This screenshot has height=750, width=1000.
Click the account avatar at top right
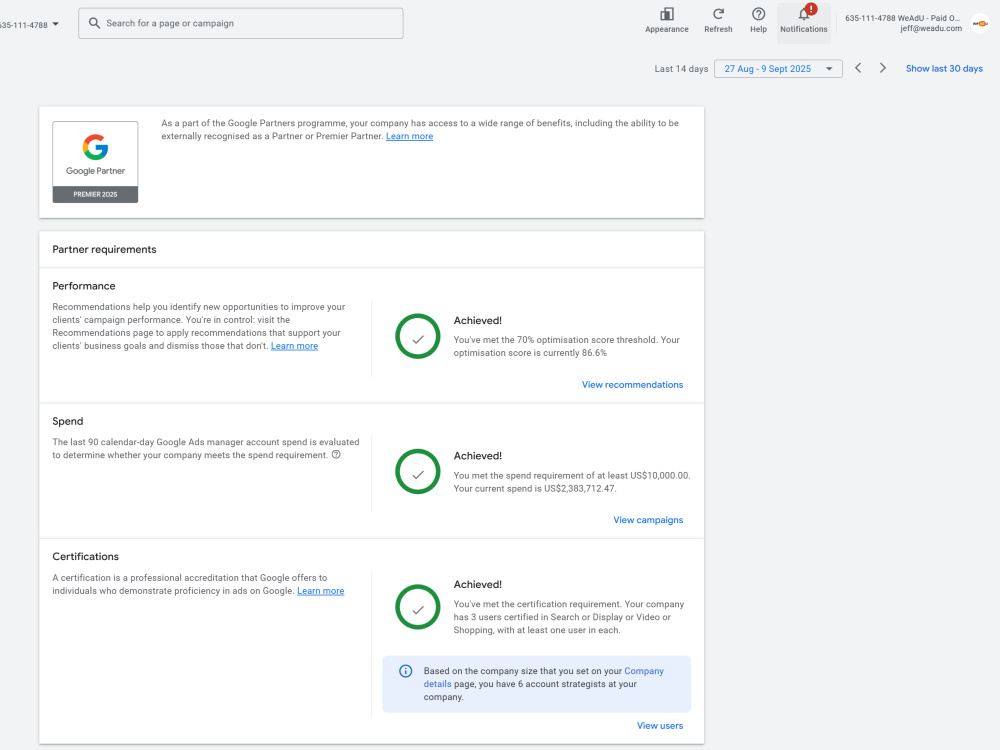pyautogui.click(x=980, y=24)
